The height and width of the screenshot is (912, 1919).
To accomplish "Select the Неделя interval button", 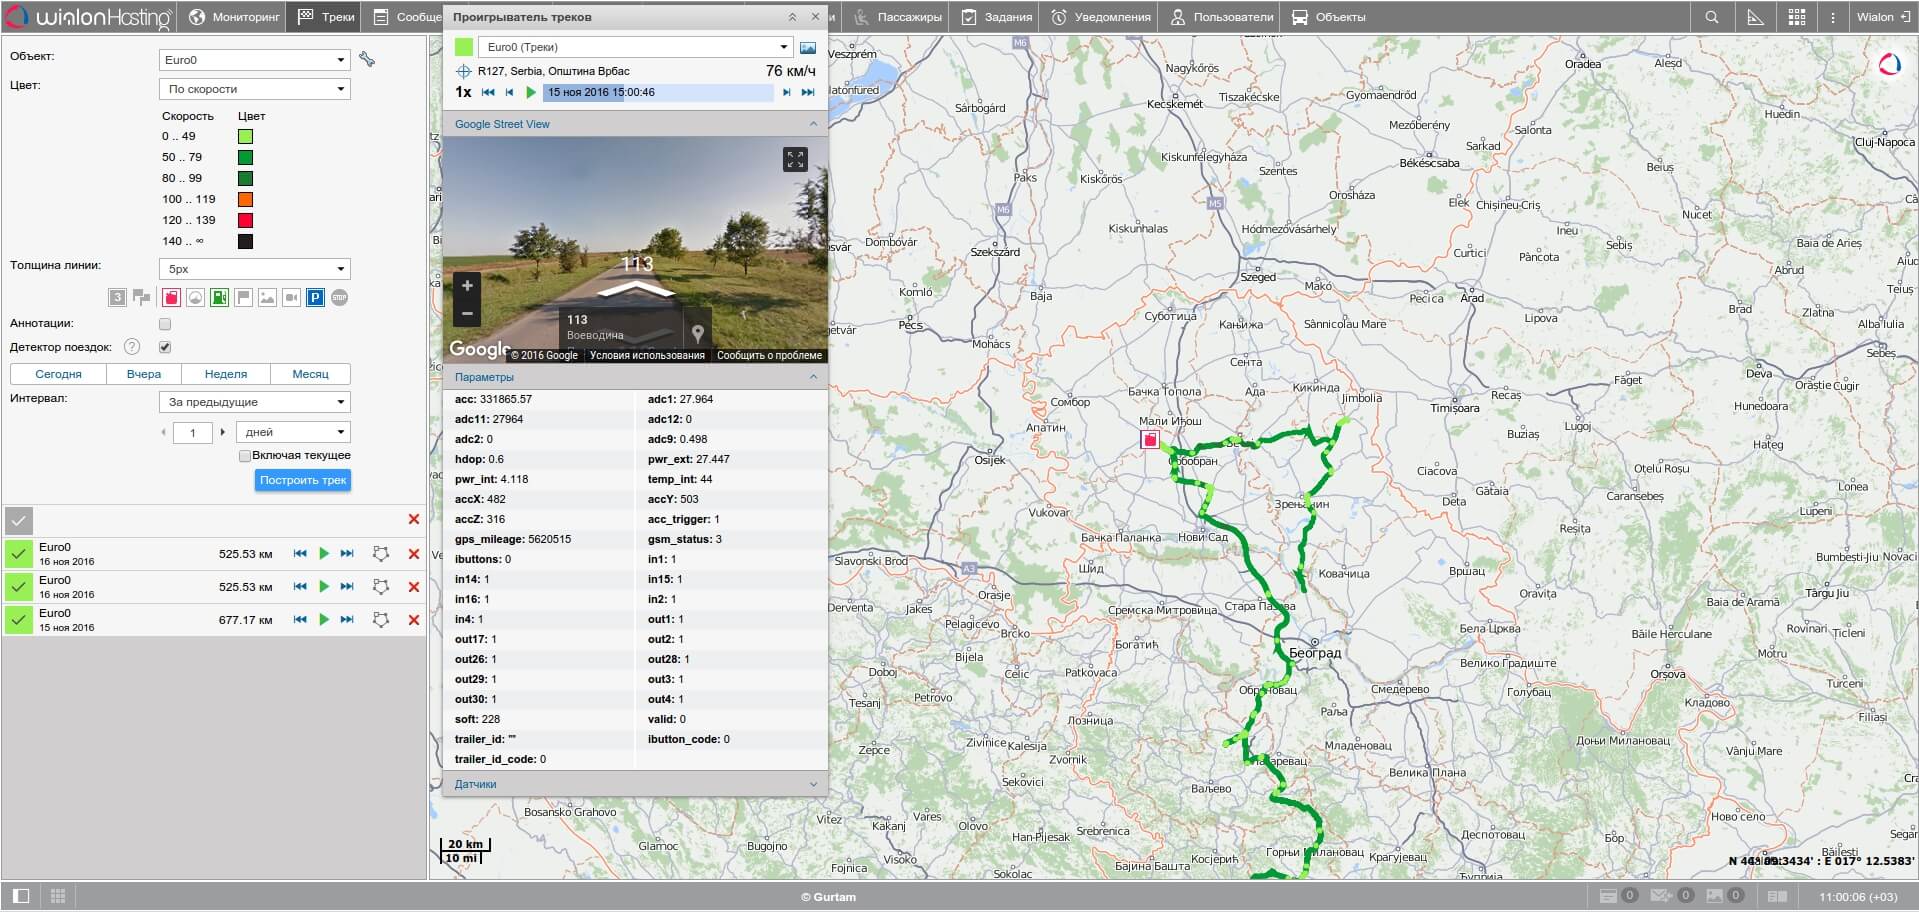I will [226, 374].
